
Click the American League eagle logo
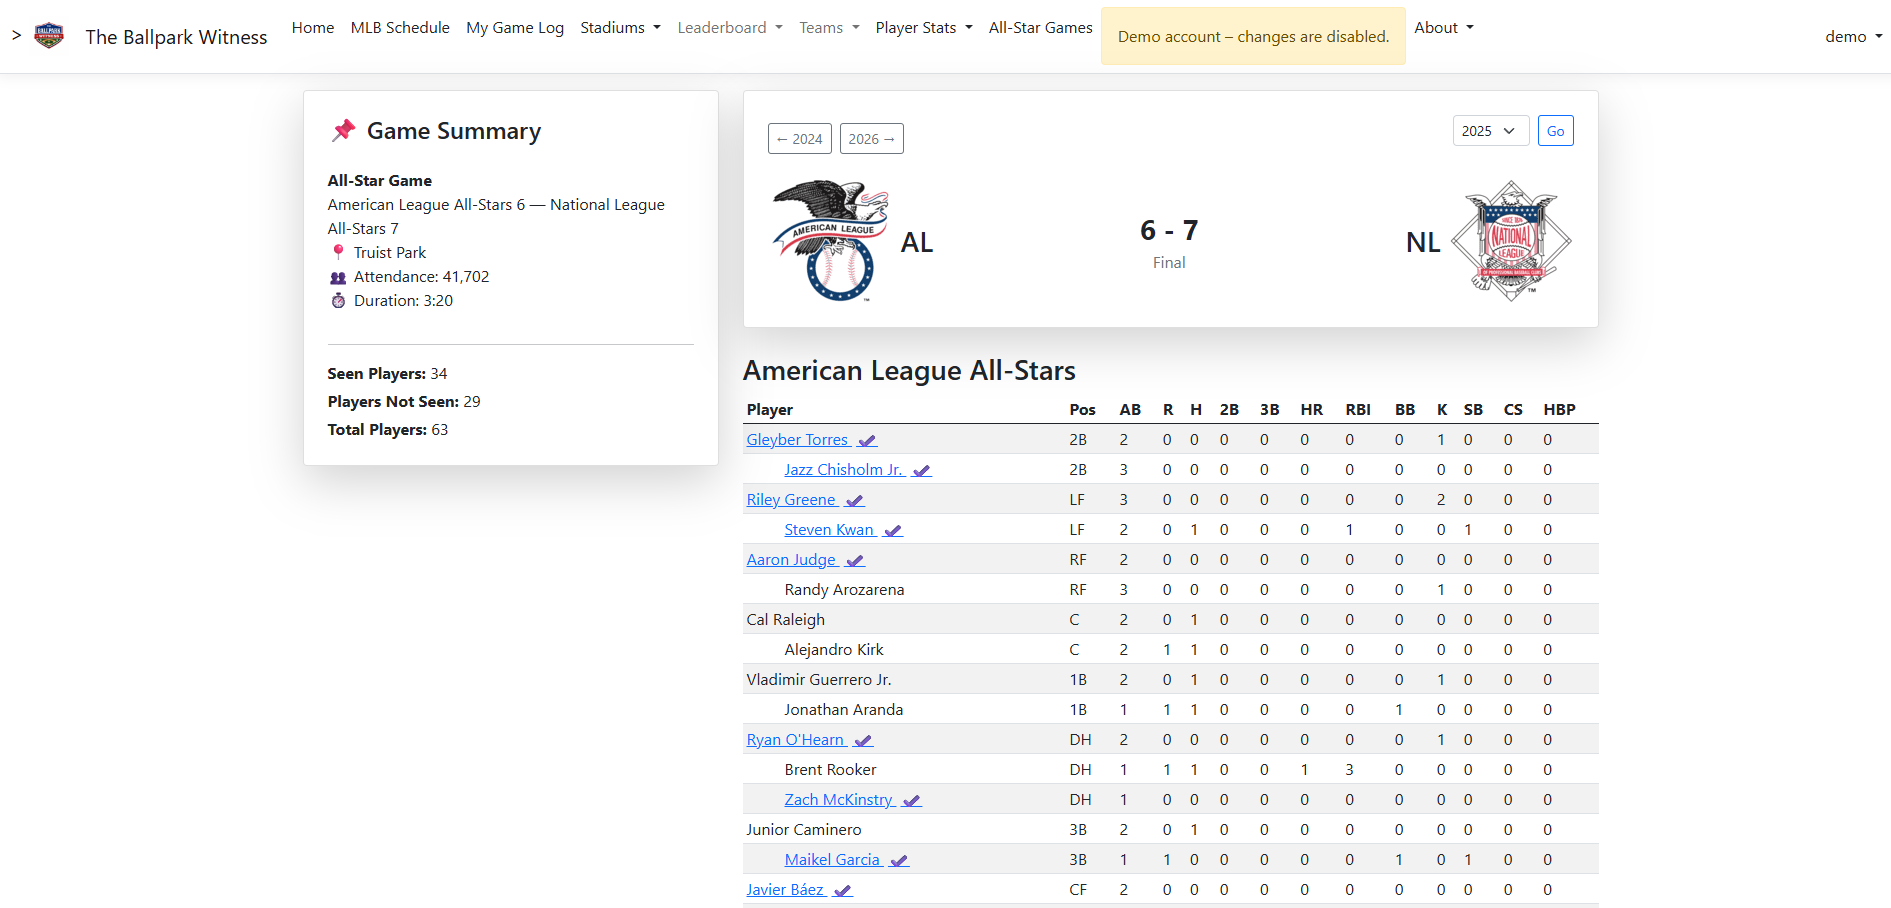tap(830, 241)
